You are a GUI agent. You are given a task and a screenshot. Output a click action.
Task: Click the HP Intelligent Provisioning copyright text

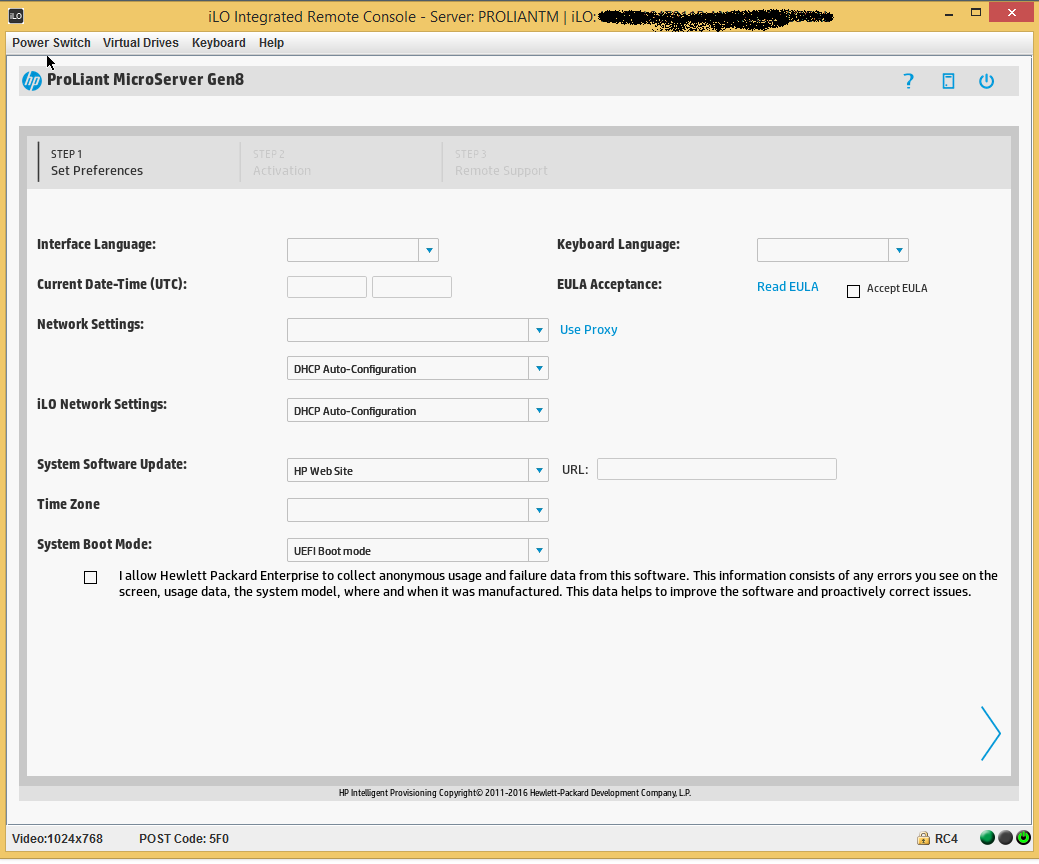[515, 792]
